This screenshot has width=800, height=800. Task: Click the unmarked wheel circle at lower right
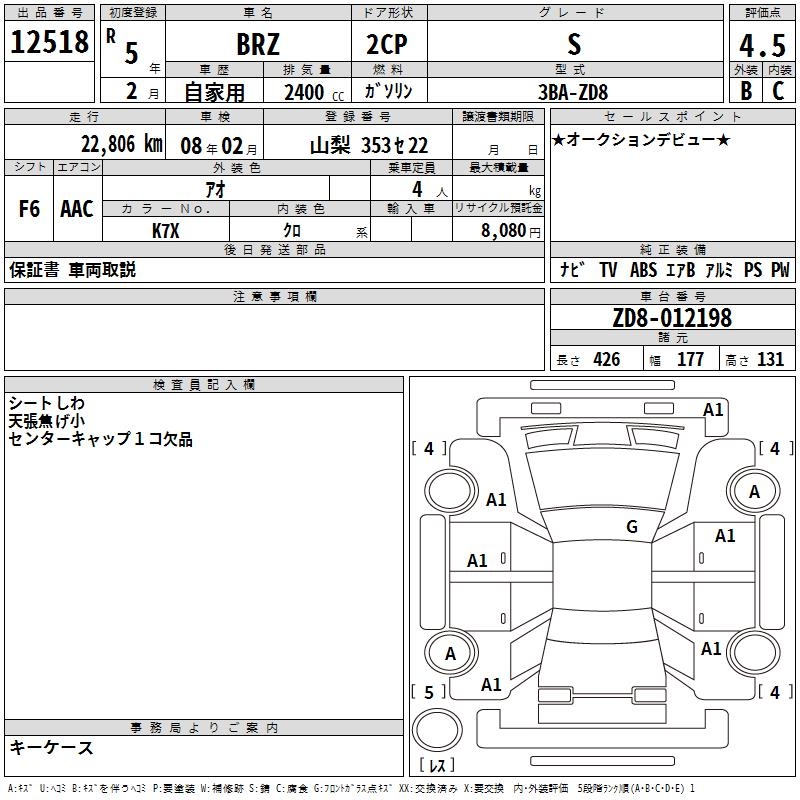tap(754, 653)
